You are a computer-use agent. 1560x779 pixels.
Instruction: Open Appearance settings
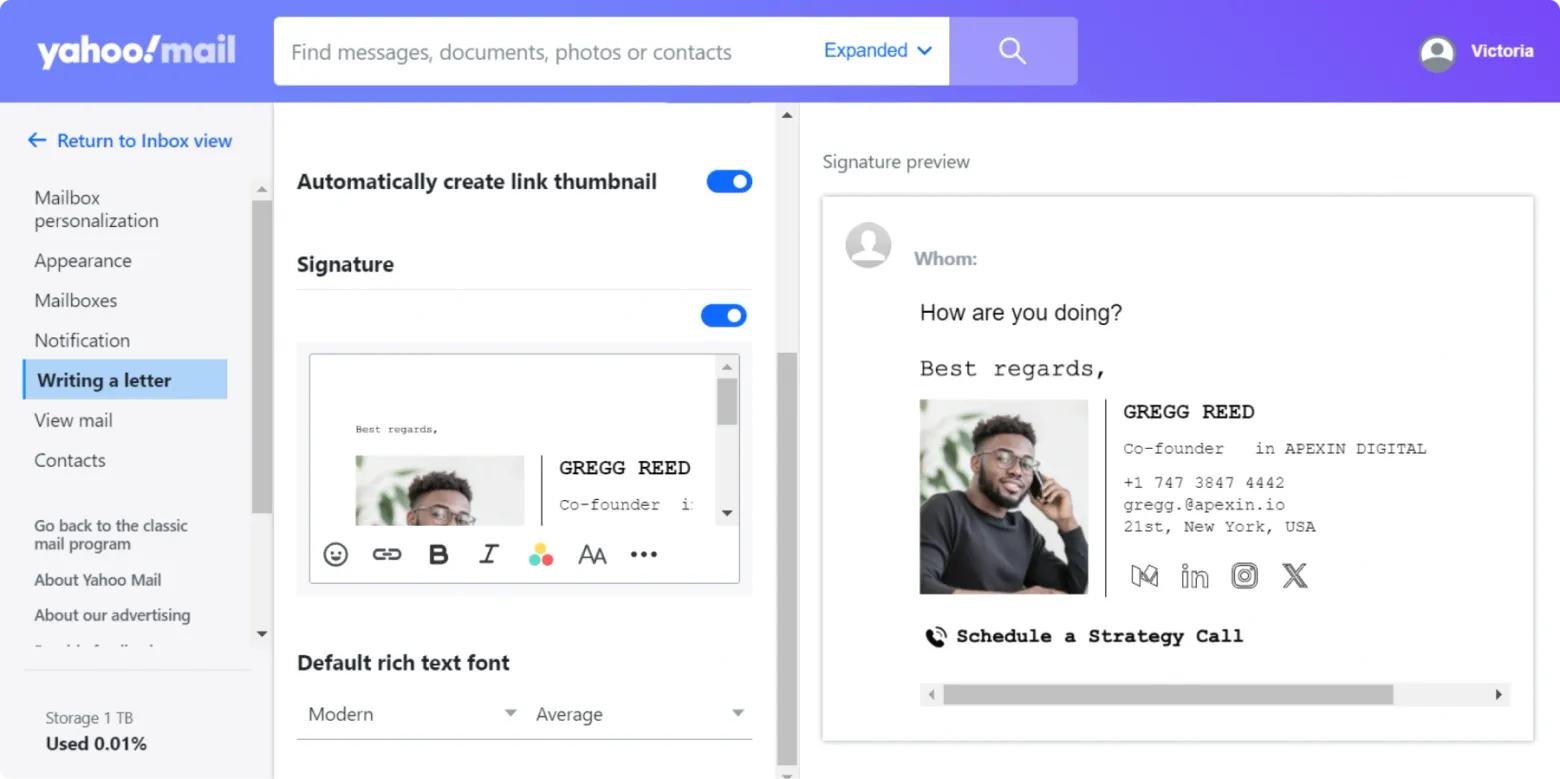[x=83, y=260]
